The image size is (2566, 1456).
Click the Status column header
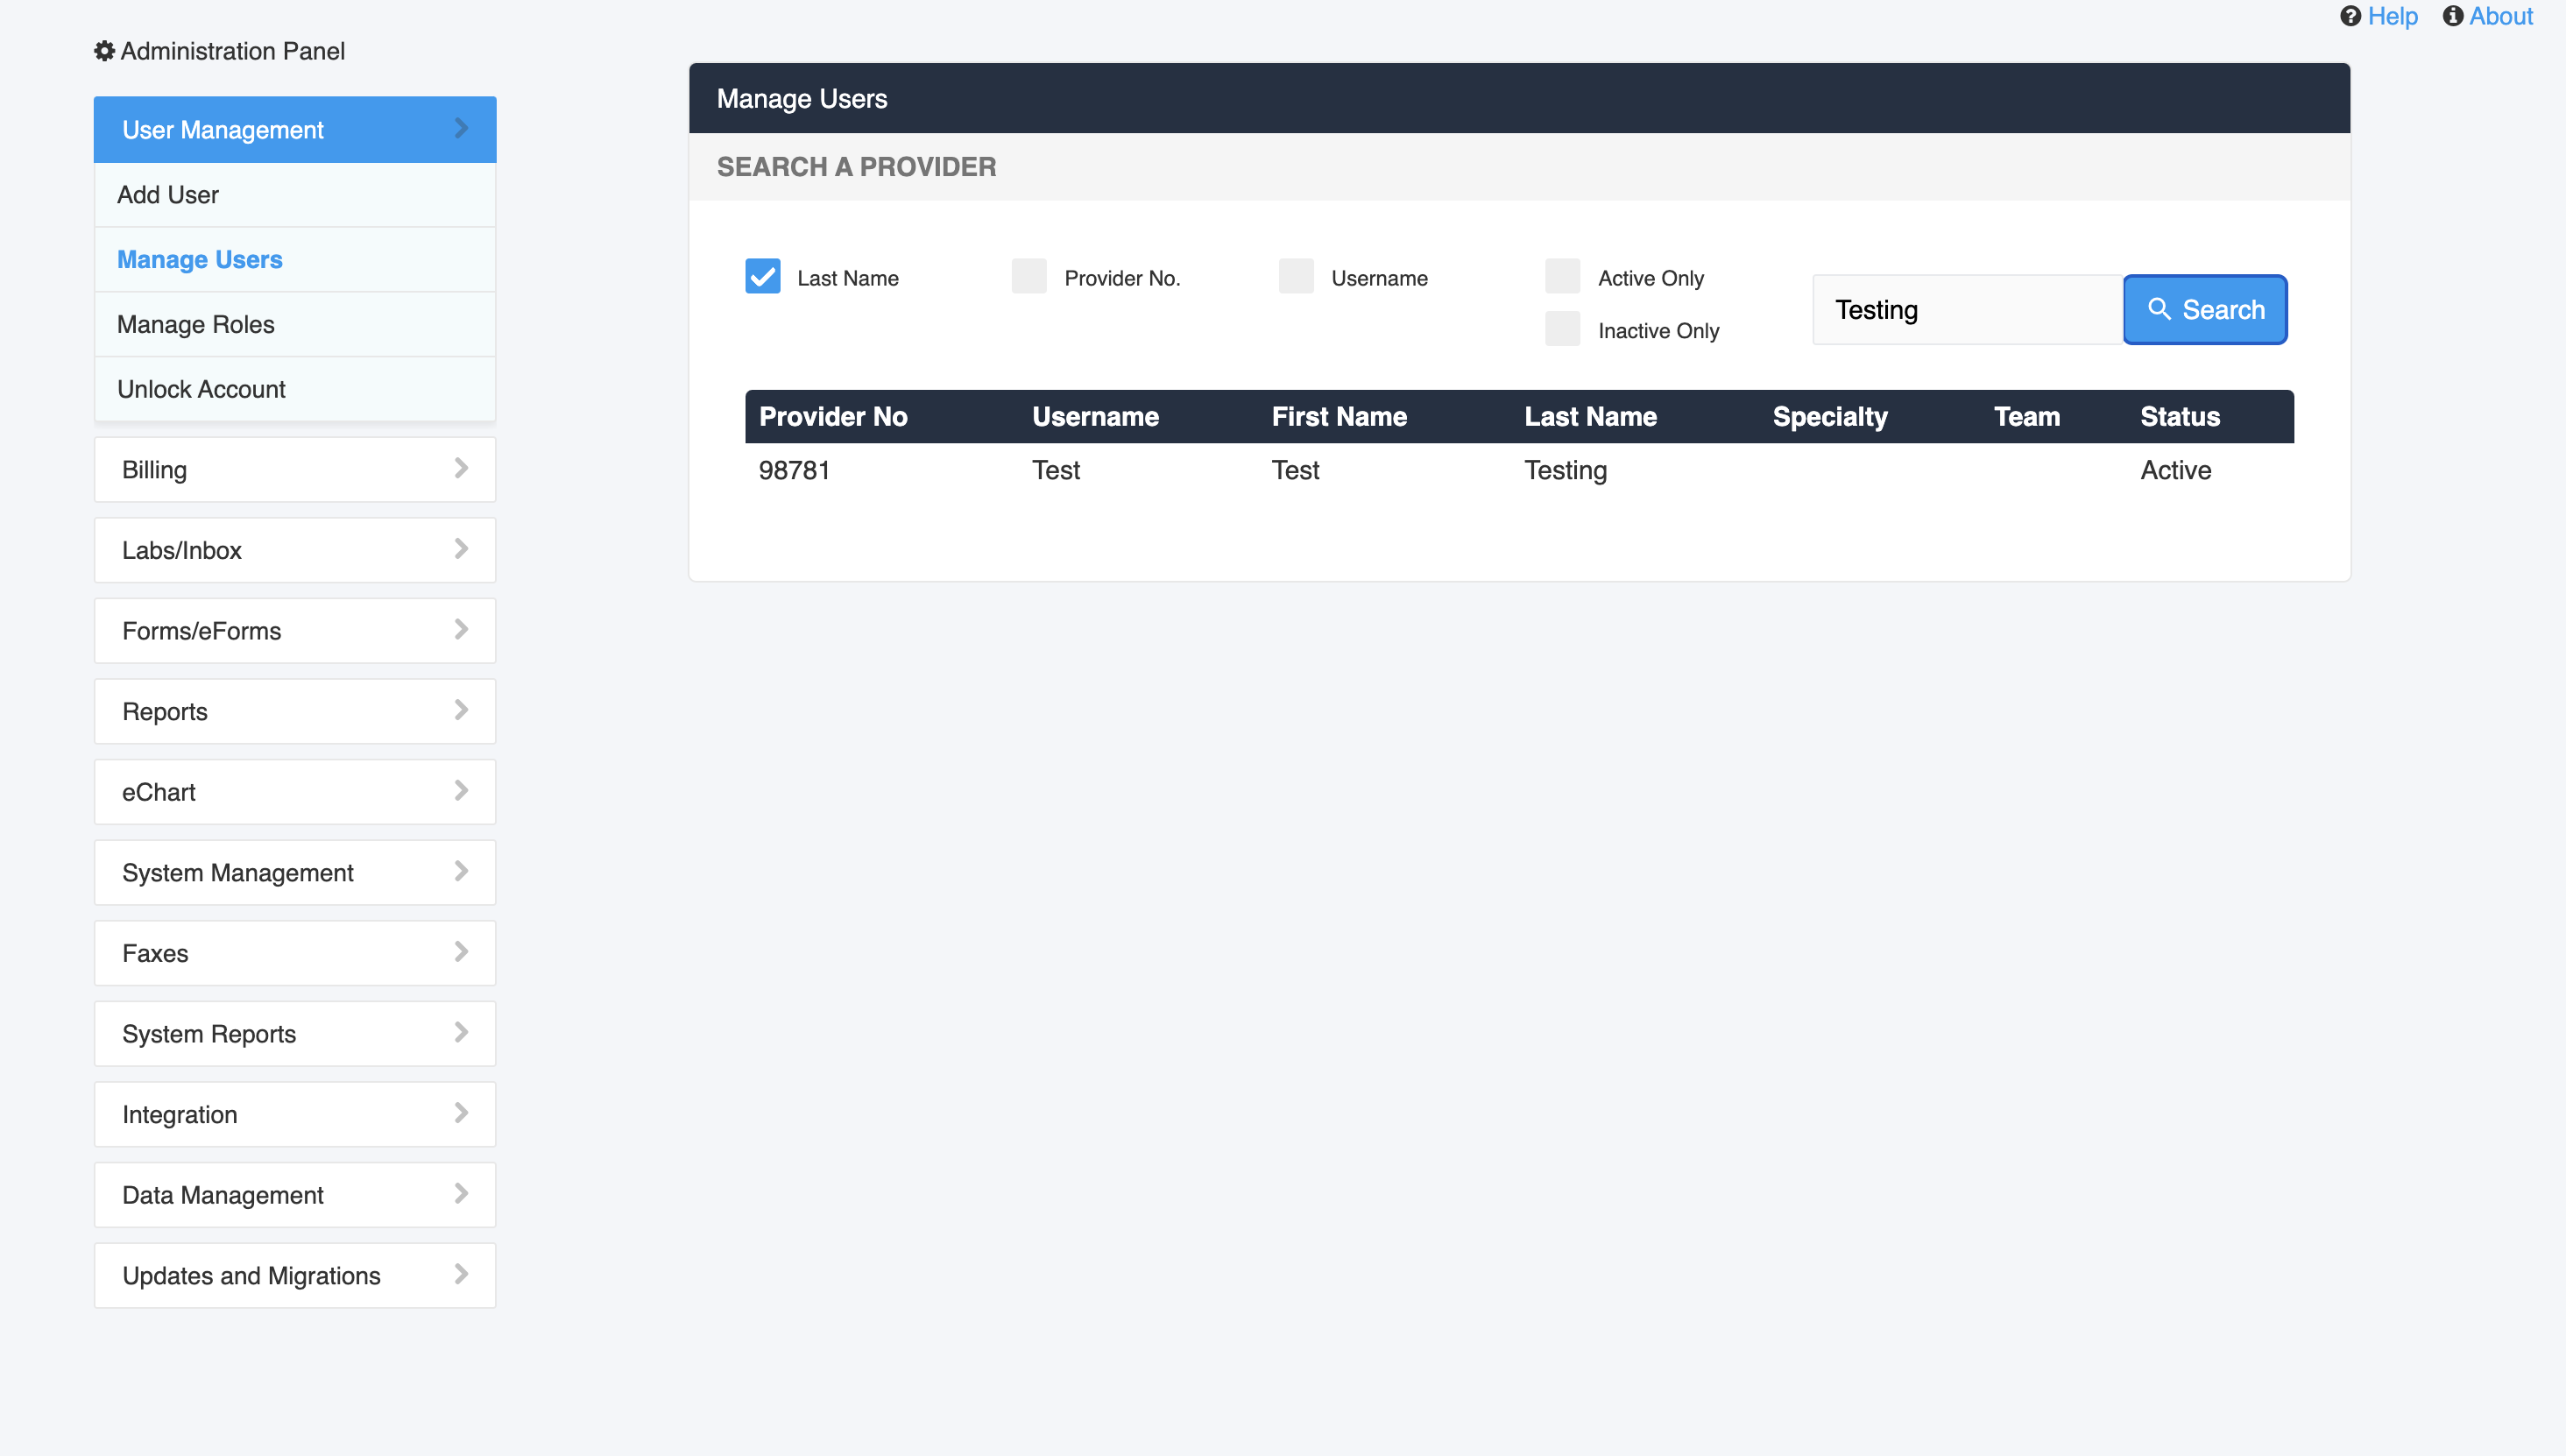coord(2180,417)
